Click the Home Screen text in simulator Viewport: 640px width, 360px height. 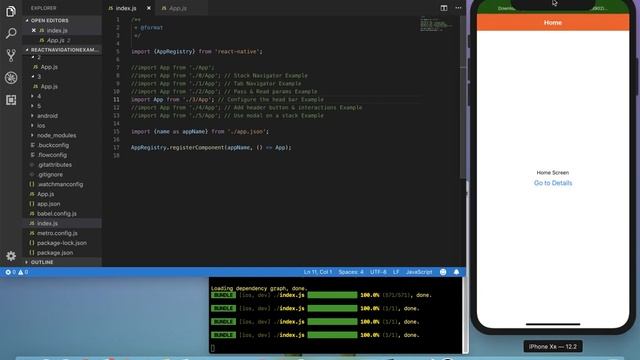(553, 173)
